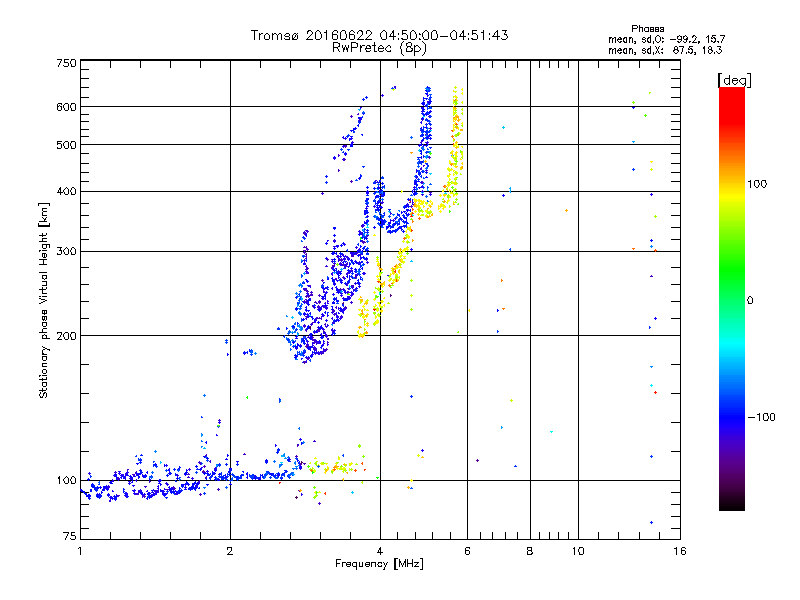Click the colorbar tick label '-100'

click(761, 417)
